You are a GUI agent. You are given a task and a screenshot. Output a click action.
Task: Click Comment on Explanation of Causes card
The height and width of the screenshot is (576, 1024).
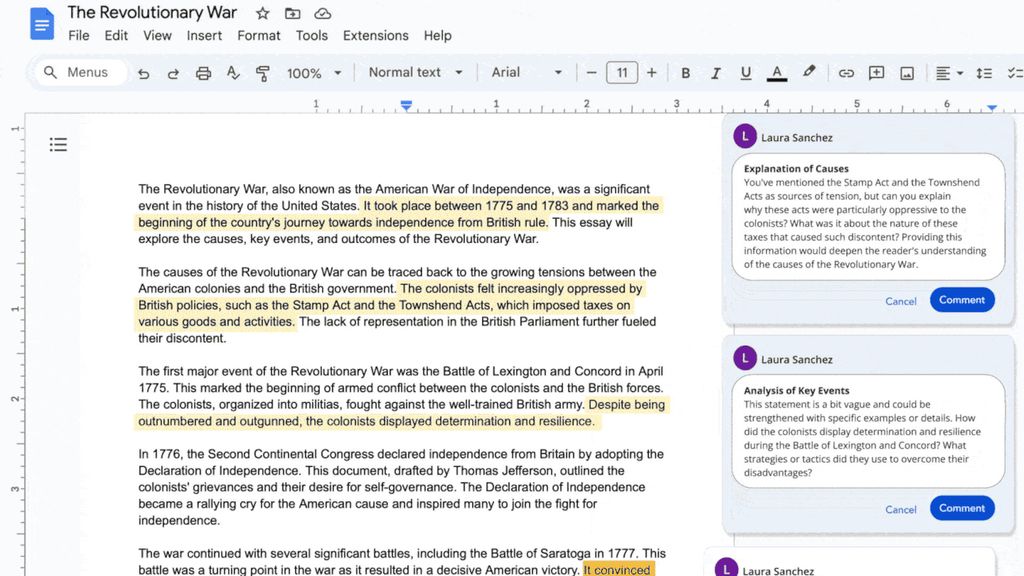(961, 300)
